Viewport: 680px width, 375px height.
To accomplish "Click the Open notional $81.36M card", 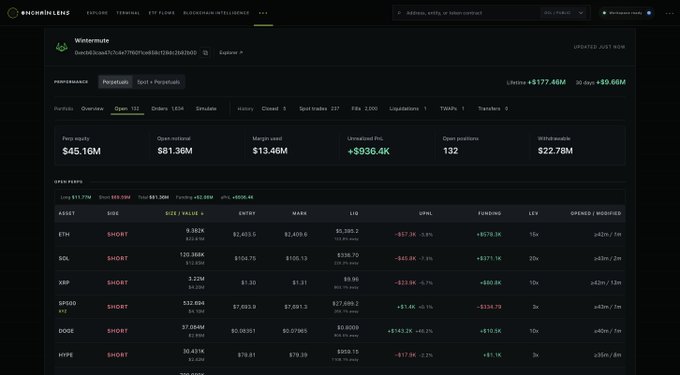I will (x=196, y=146).
